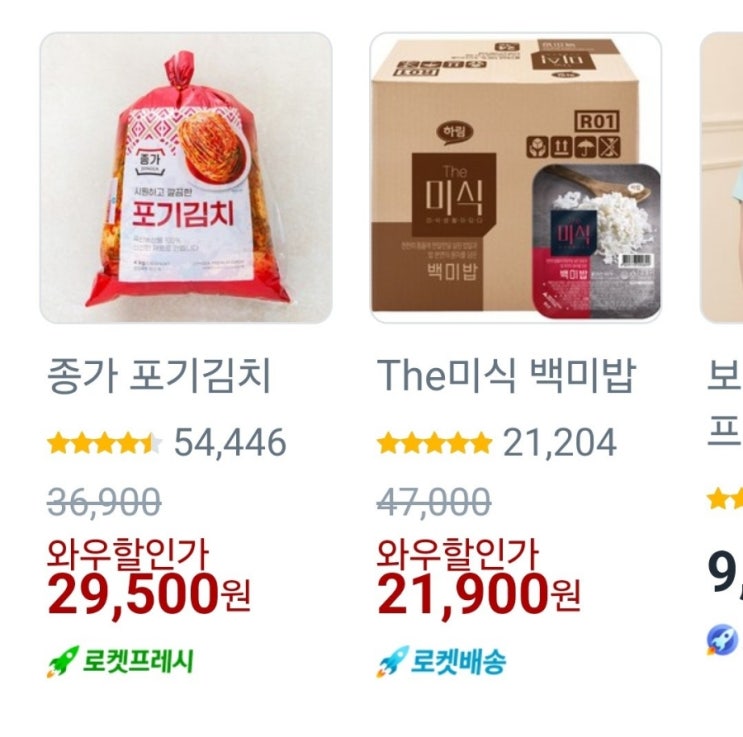This screenshot has height=737, width=743.
Task: Select the The미식 백미밥 product title
Action: (x=506, y=376)
